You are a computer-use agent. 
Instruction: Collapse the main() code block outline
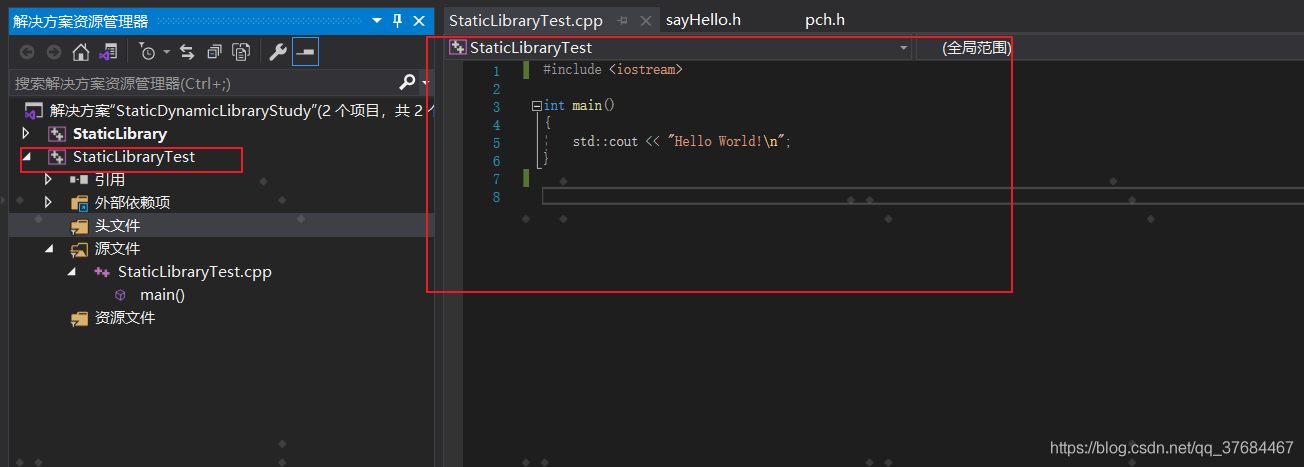(x=536, y=105)
